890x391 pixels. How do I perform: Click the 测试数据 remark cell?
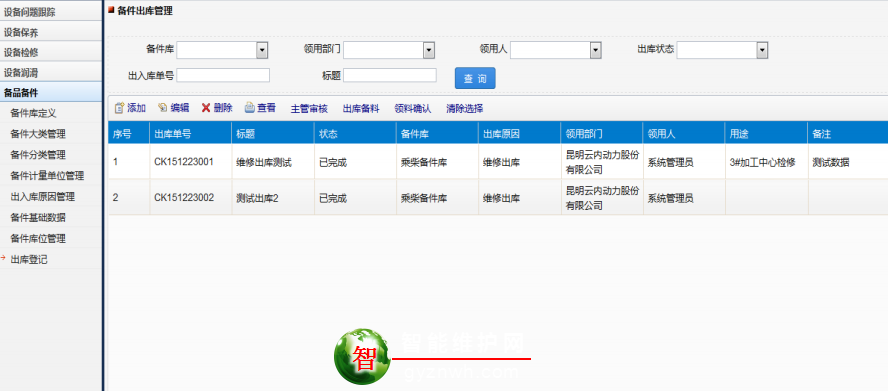tap(831, 162)
